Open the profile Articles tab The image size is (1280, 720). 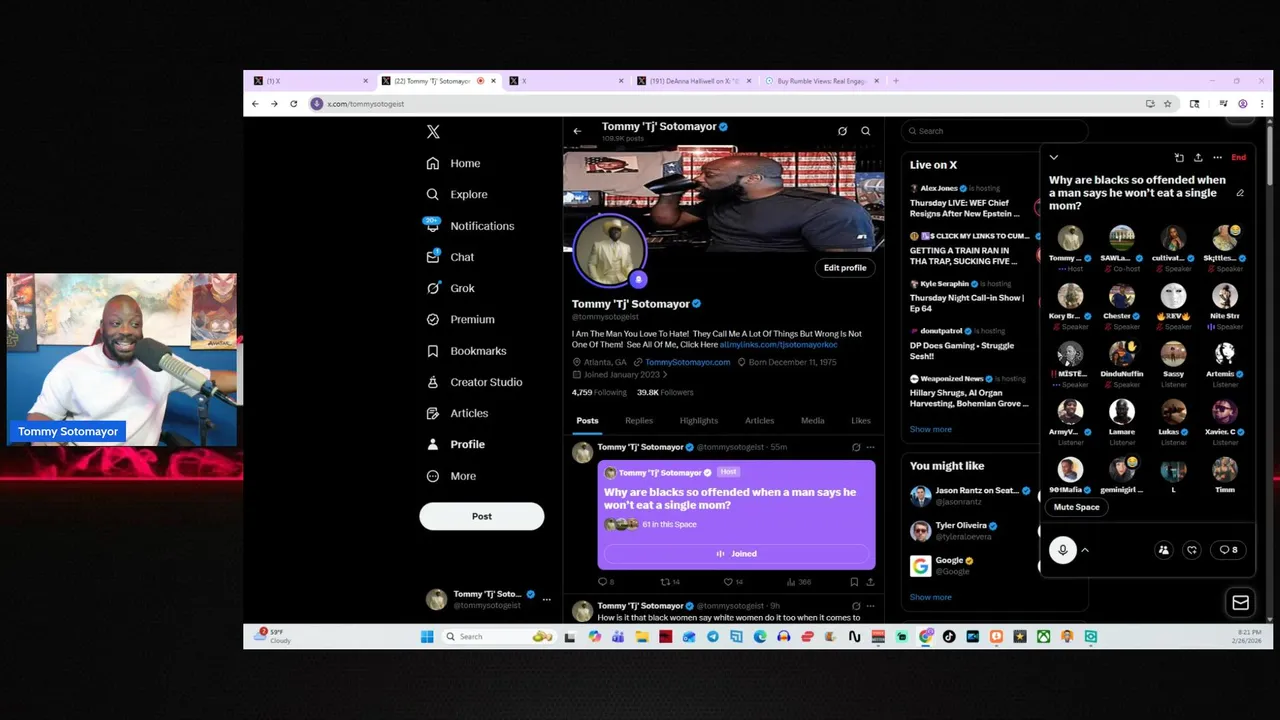point(759,421)
